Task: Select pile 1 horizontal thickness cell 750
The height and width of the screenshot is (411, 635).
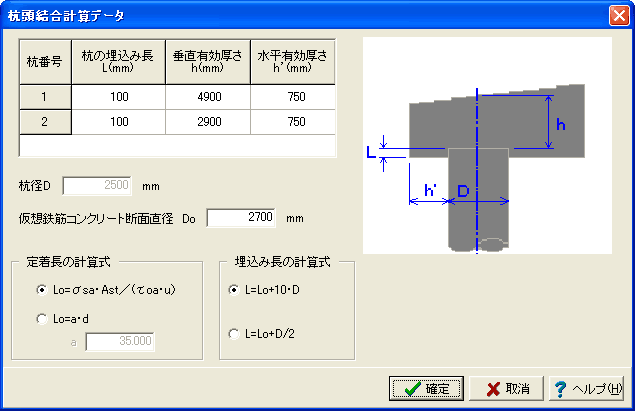Action: [x=293, y=97]
